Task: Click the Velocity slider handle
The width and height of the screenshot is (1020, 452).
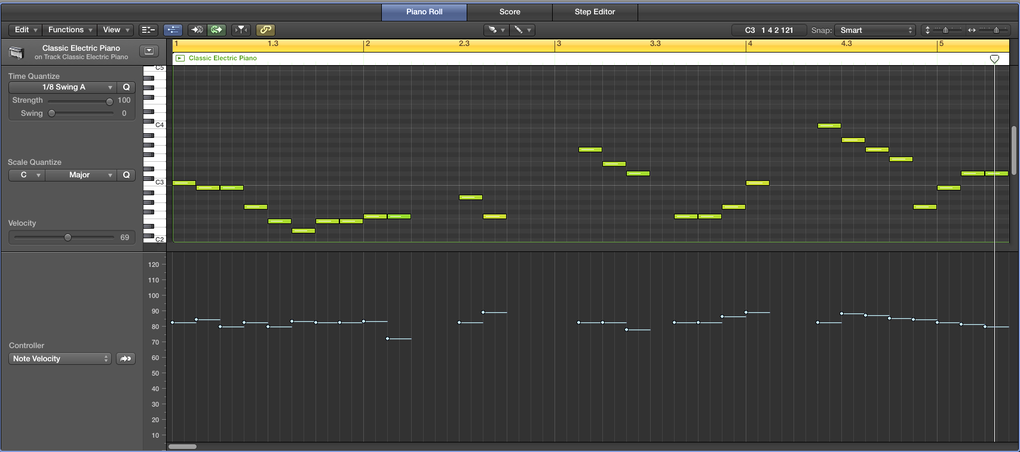Action: 67,237
